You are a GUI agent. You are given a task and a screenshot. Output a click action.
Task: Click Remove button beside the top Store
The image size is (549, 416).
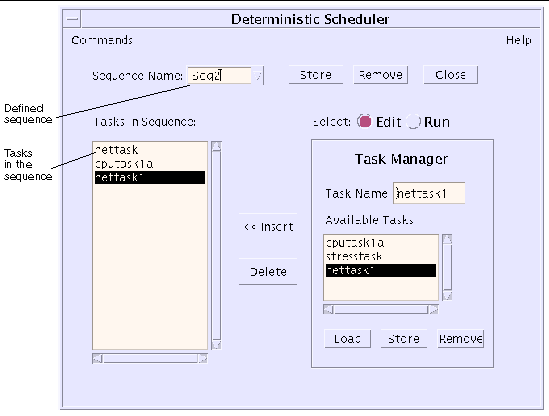pyautogui.click(x=381, y=75)
